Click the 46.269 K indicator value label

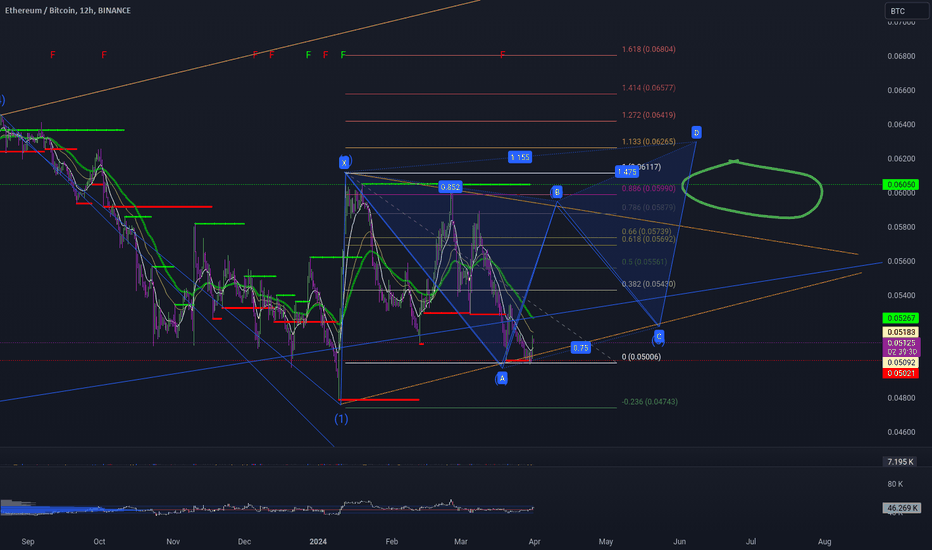click(901, 508)
